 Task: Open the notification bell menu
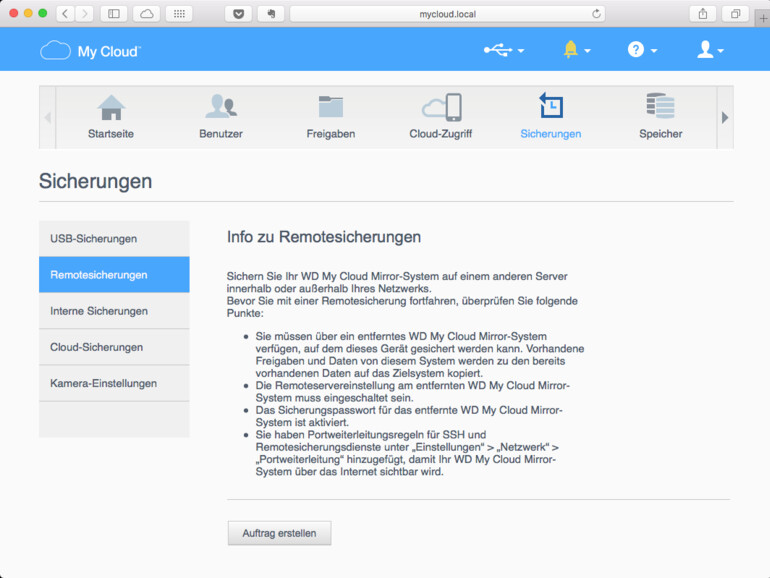click(577, 50)
